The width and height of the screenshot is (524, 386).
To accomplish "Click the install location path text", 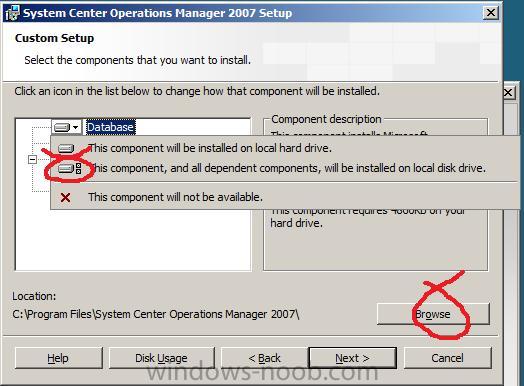I will pos(156,314).
